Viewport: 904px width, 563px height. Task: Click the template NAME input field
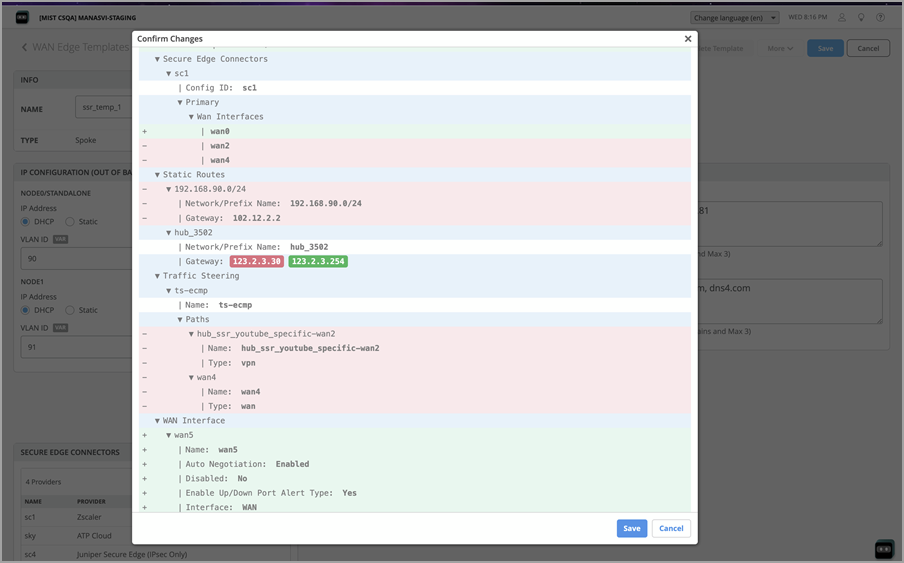pos(104,108)
